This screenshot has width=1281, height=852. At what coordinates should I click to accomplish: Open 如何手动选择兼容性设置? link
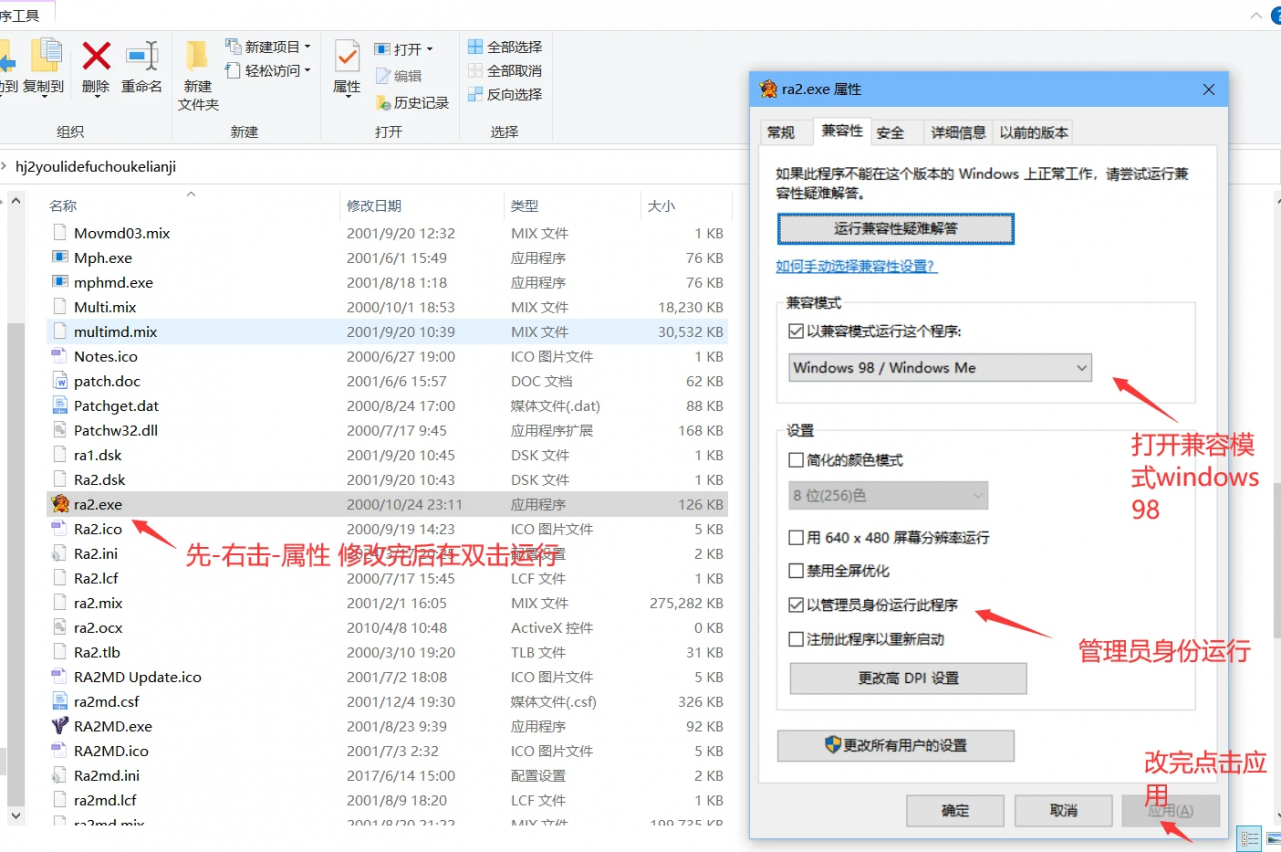click(x=857, y=267)
